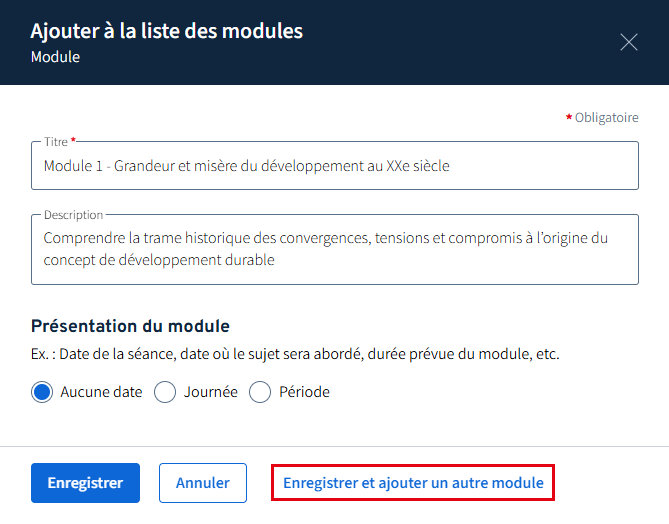Choose the 'Journée' radio circle
Image resolution: width=669 pixels, height=524 pixels.
point(165,392)
